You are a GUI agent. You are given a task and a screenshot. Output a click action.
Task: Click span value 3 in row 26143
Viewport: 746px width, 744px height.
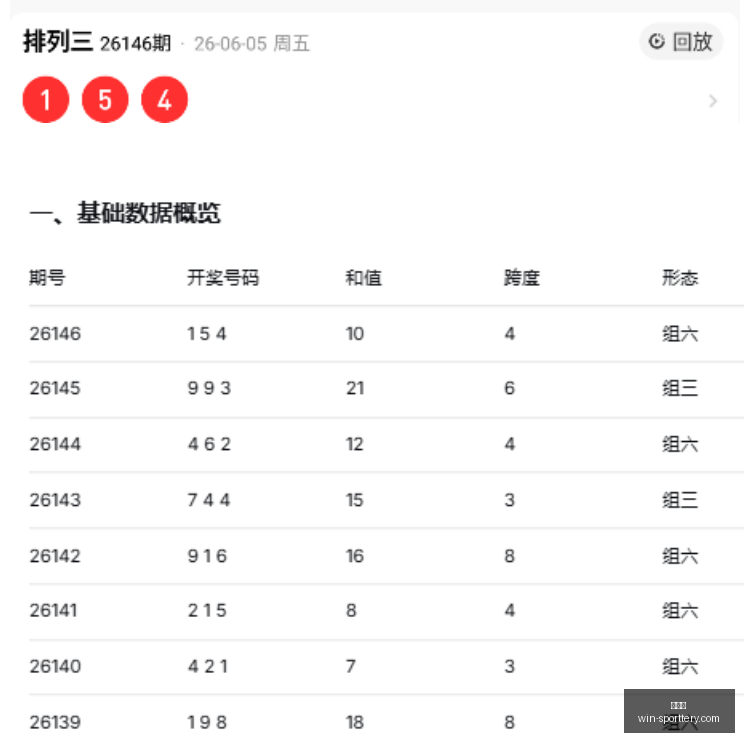click(510, 500)
